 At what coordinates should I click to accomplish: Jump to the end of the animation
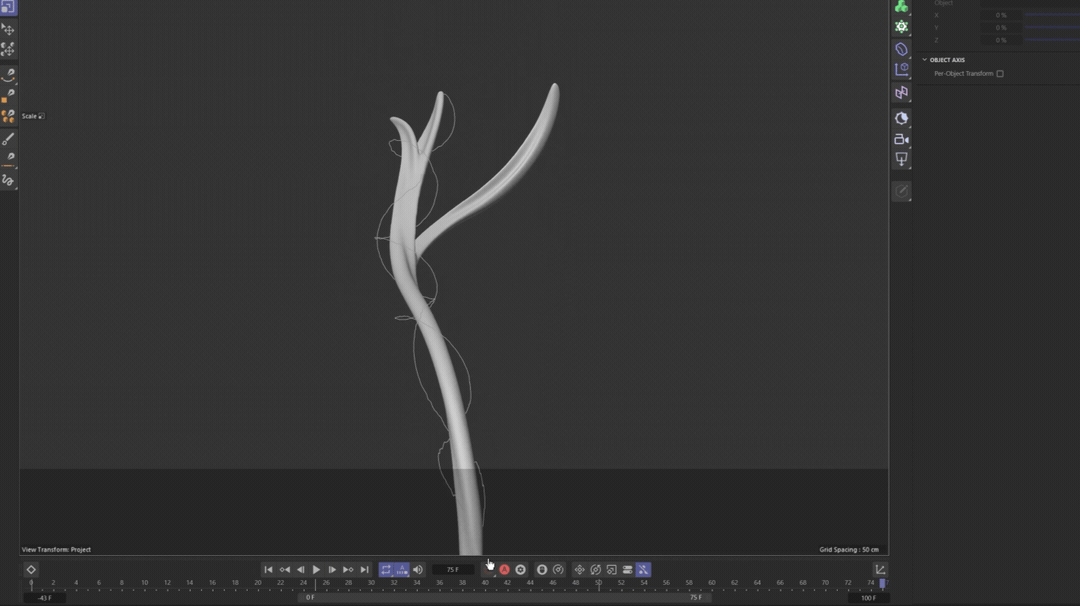tap(364, 570)
